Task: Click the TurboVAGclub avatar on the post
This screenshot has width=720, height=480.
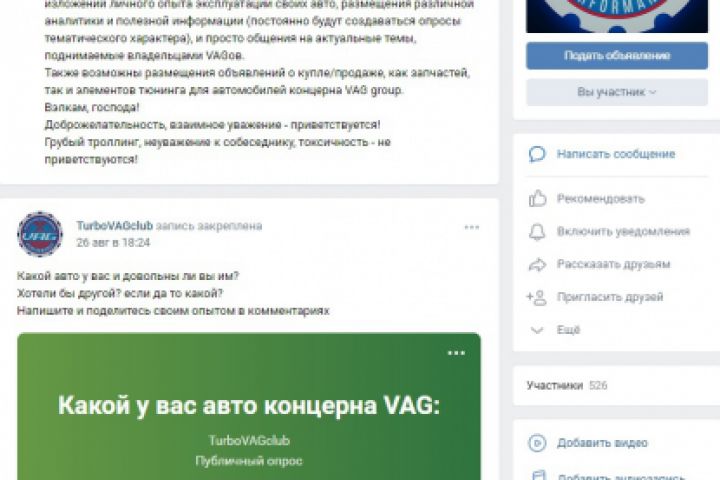Action: pos(40,234)
